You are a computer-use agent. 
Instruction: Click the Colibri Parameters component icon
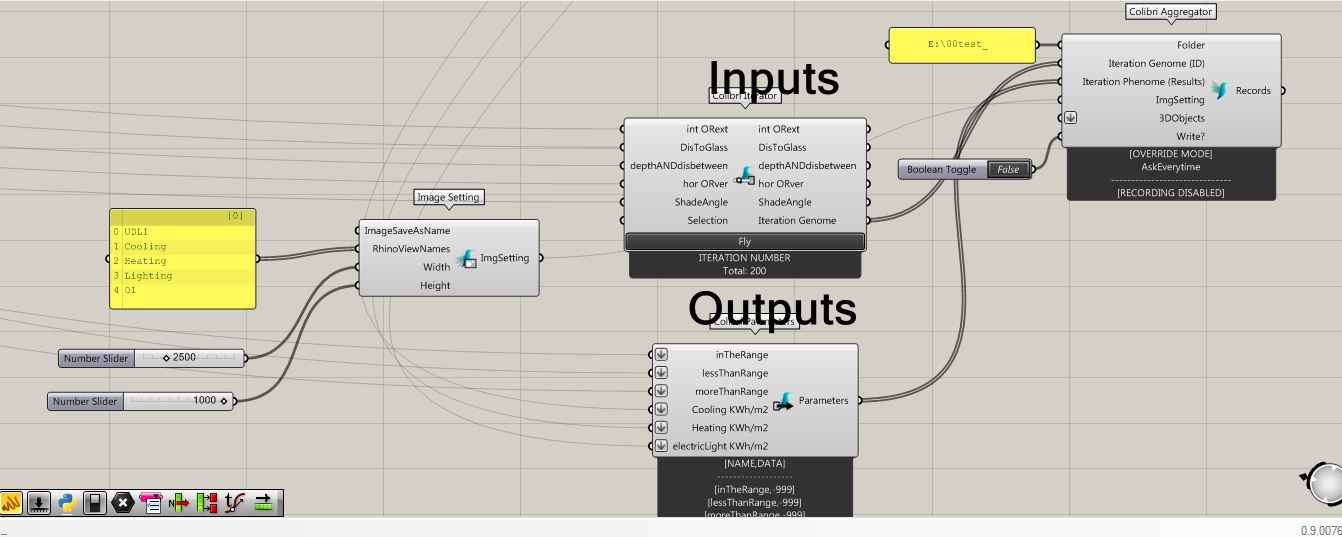(783, 401)
